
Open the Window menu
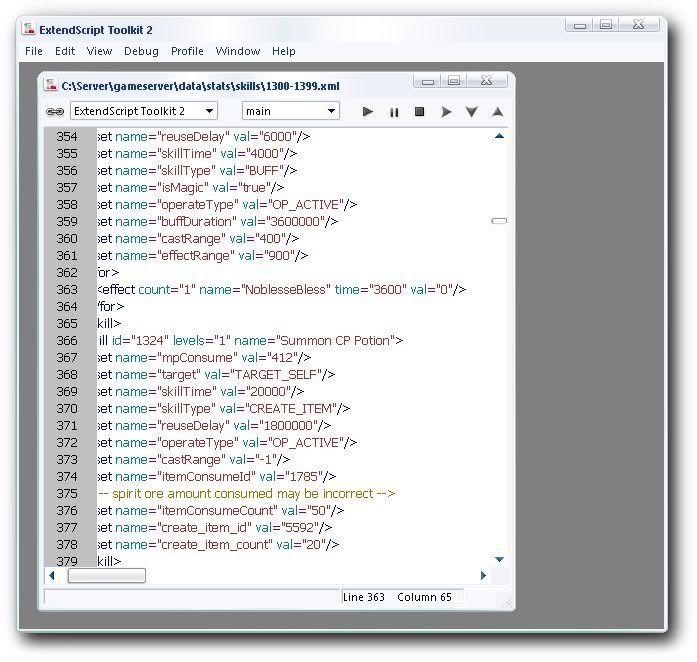[238, 51]
